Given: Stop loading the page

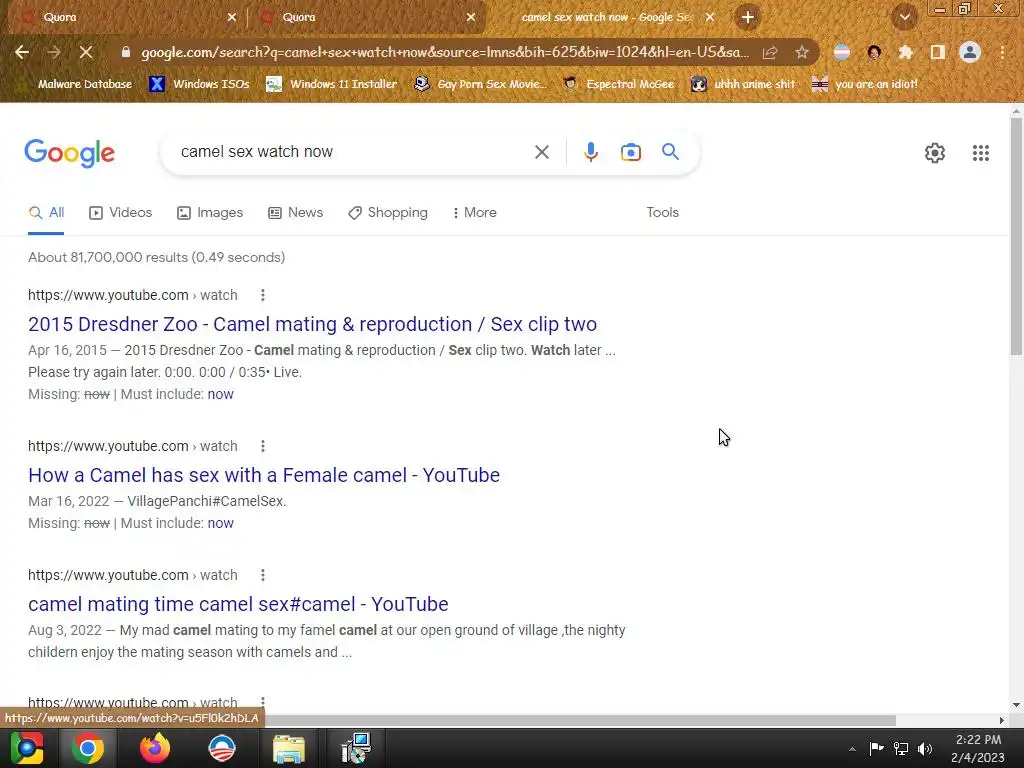Looking at the screenshot, I should coord(86,52).
